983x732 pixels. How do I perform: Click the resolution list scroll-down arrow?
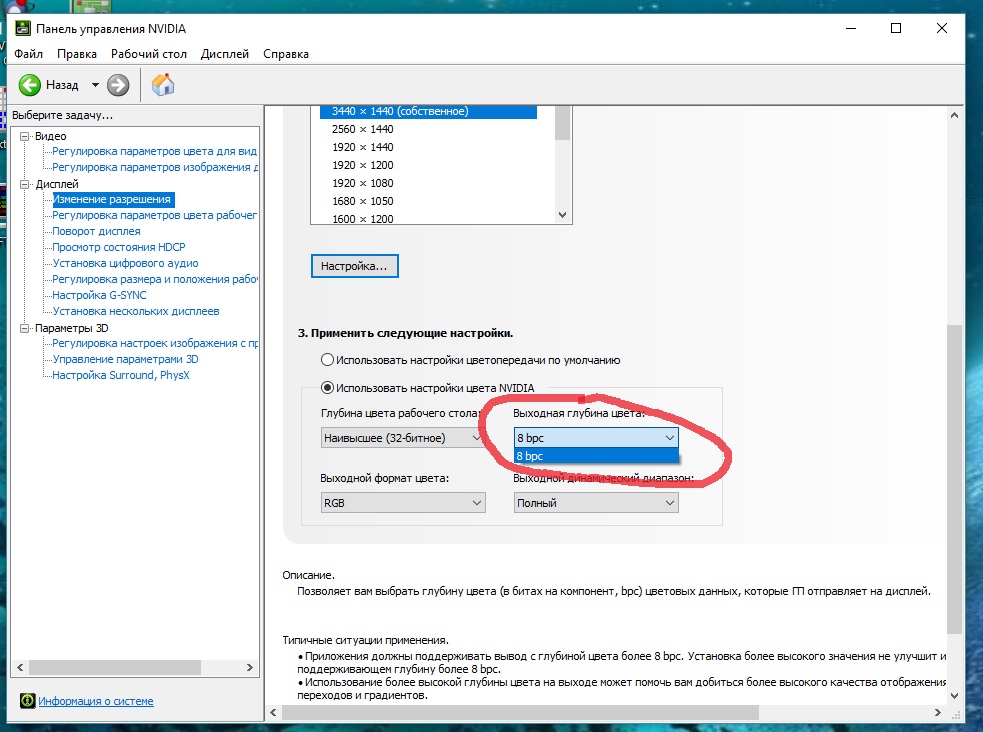562,215
